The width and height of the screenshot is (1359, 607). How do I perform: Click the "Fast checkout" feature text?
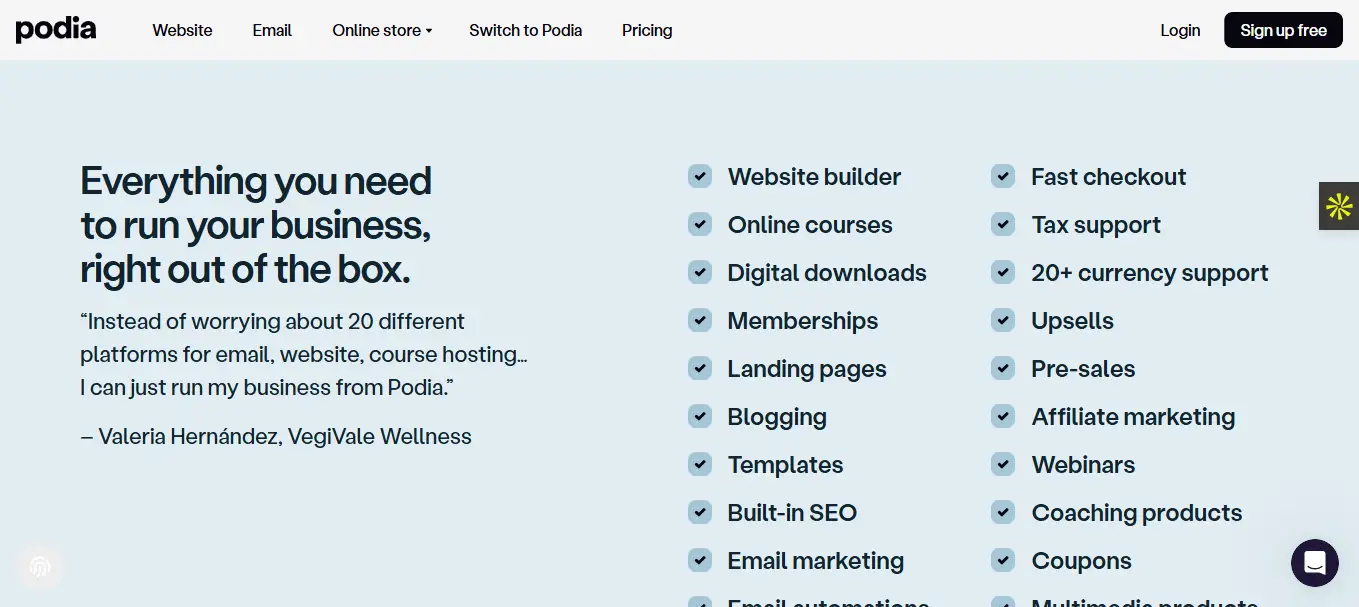point(1109,177)
